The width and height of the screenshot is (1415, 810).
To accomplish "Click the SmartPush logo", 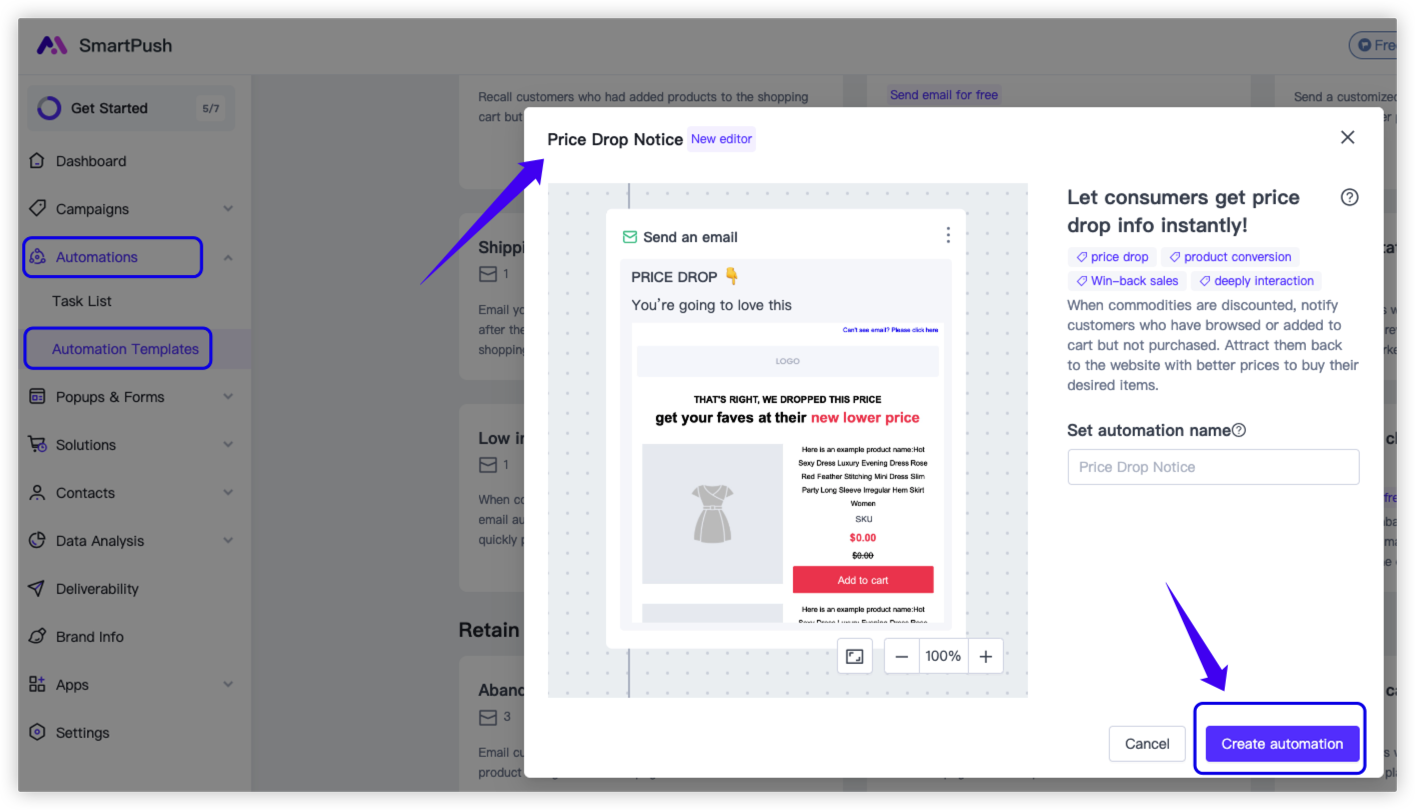I will click(104, 45).
